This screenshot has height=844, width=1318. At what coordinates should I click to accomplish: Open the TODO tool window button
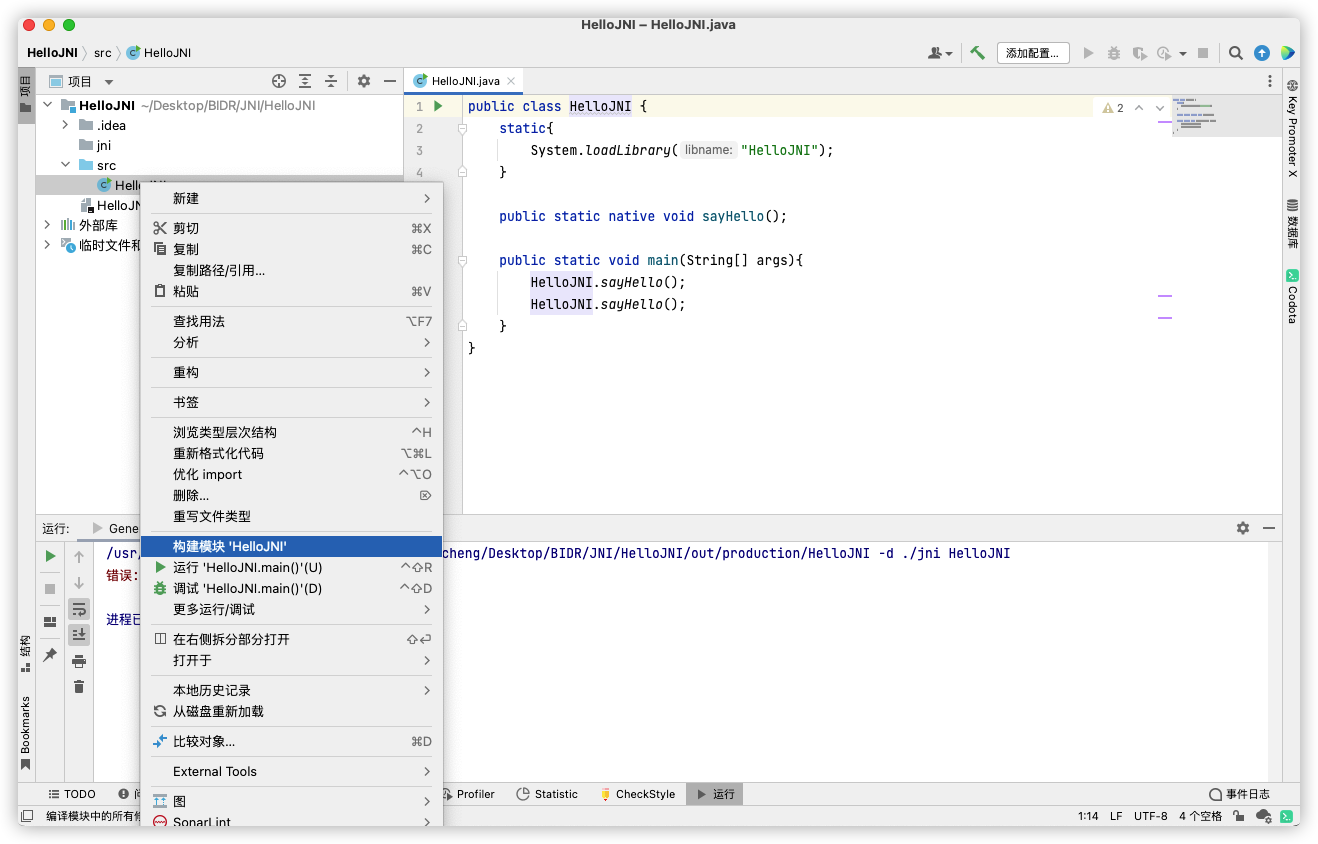coord(72,794)
